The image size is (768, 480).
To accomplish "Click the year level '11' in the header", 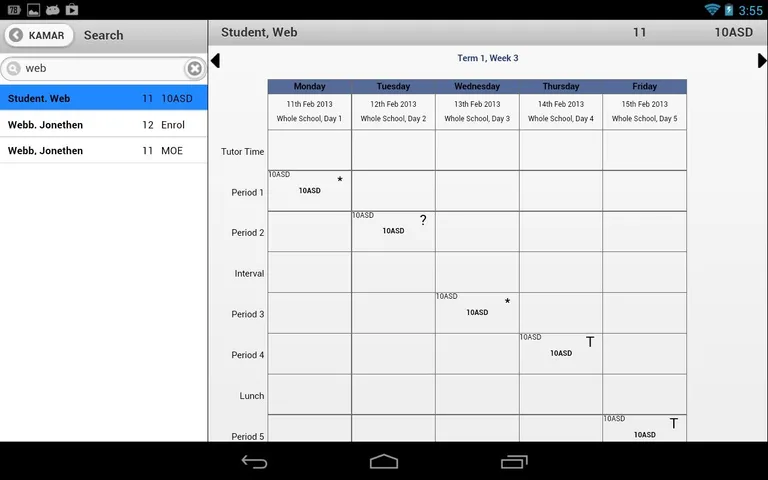I will 640,32.
